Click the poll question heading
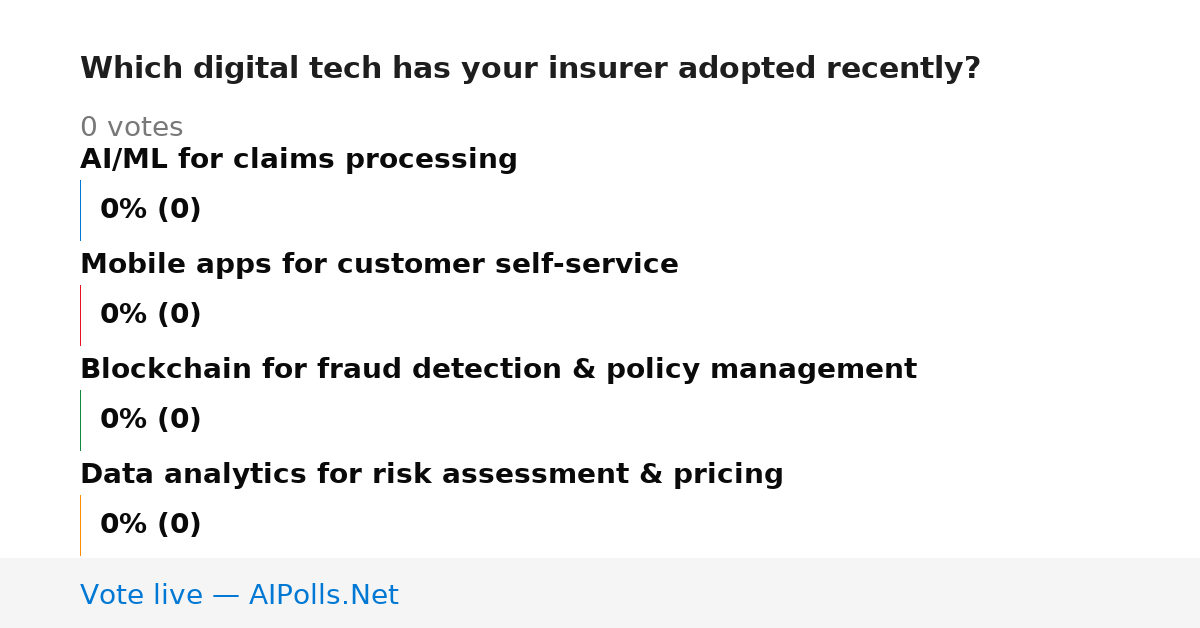The height and width of the screenshot is (628, 1200). coord(530,69)
